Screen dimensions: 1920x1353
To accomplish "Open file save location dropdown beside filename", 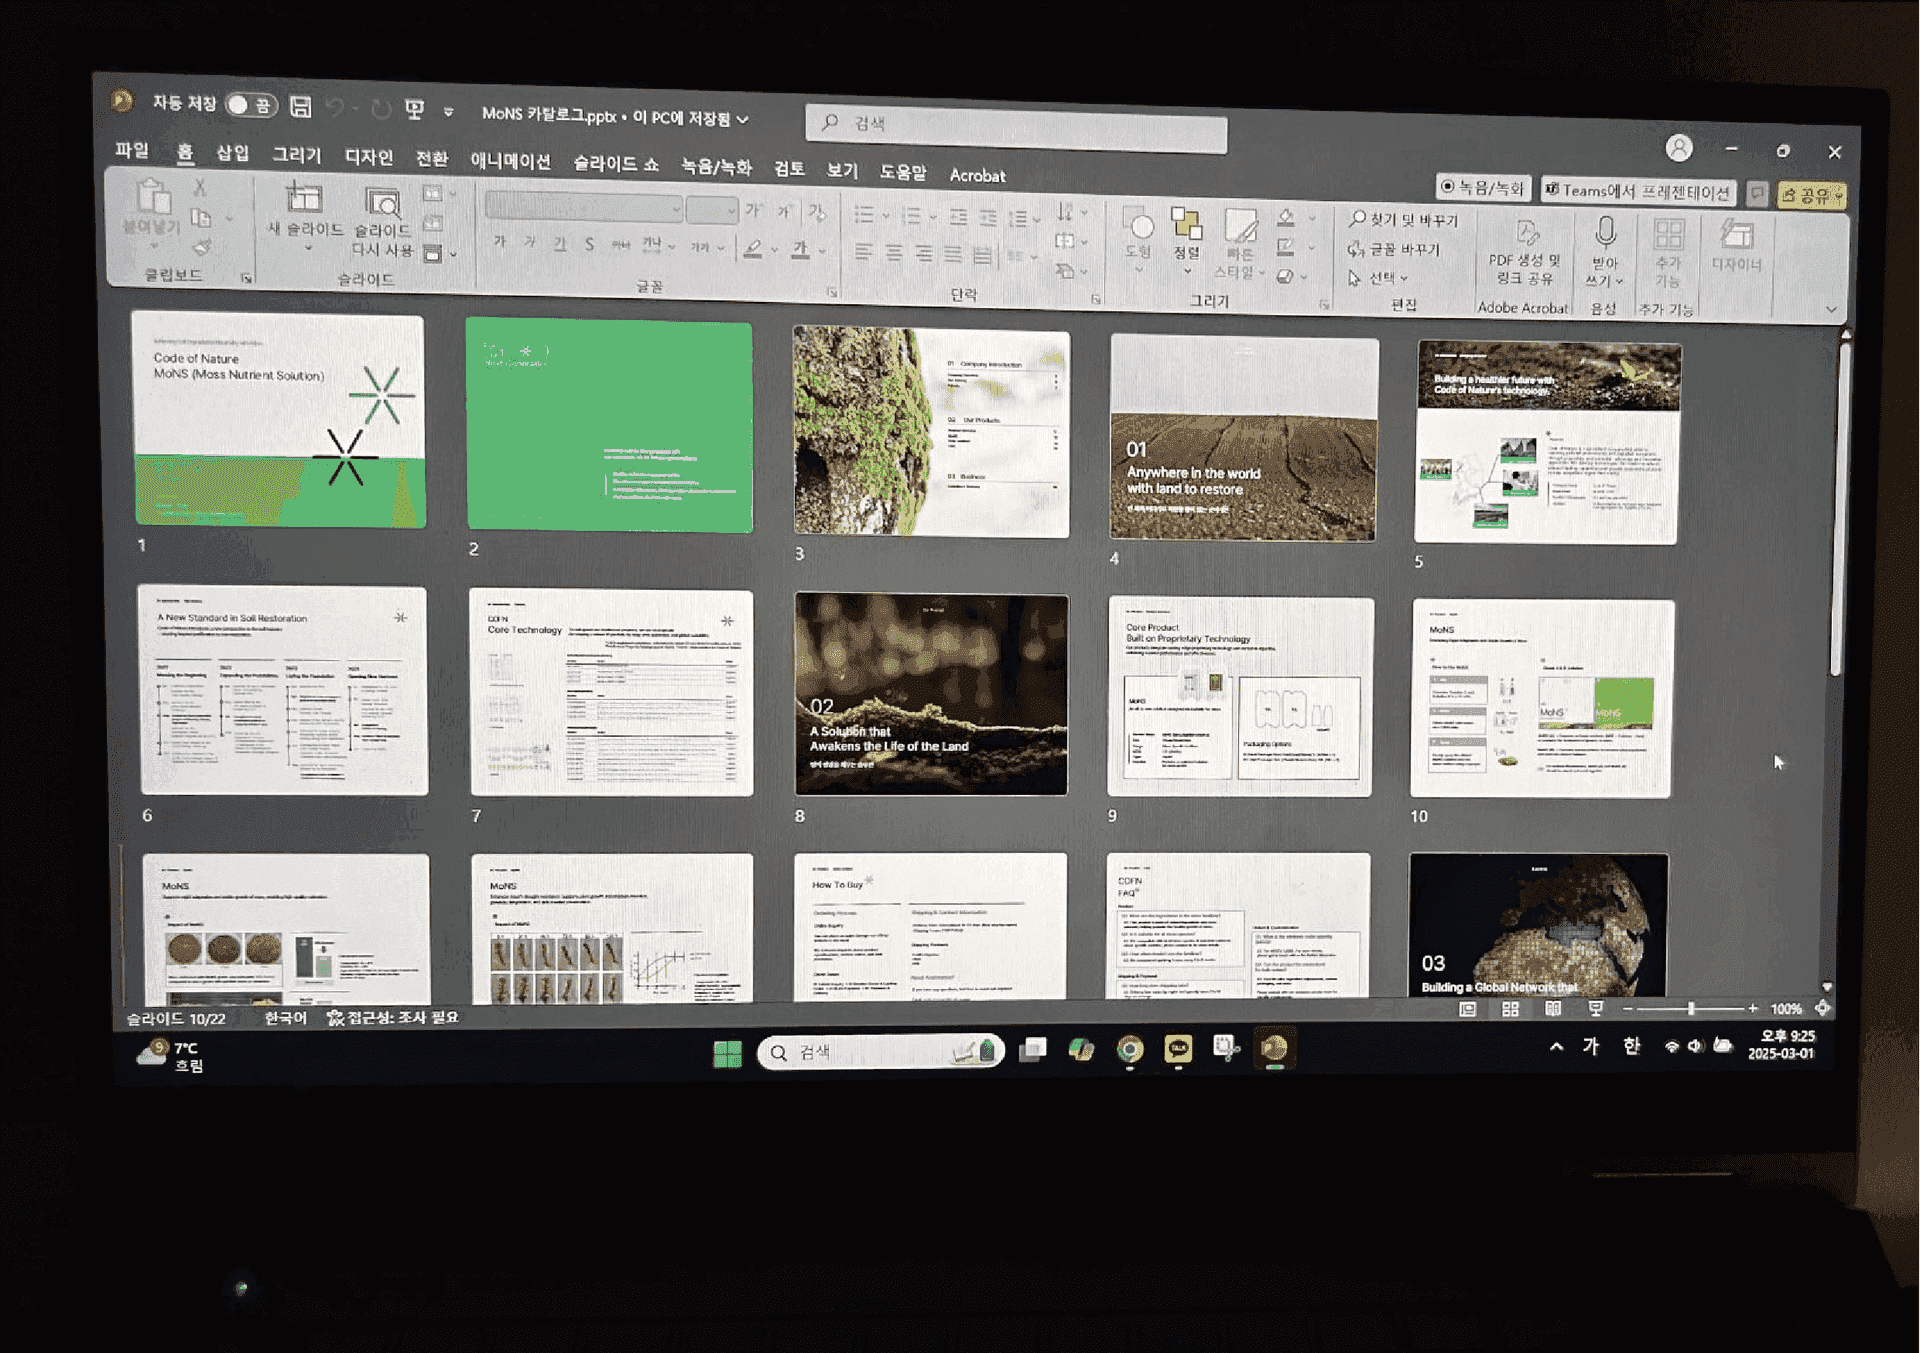I will tap(743, 120).
